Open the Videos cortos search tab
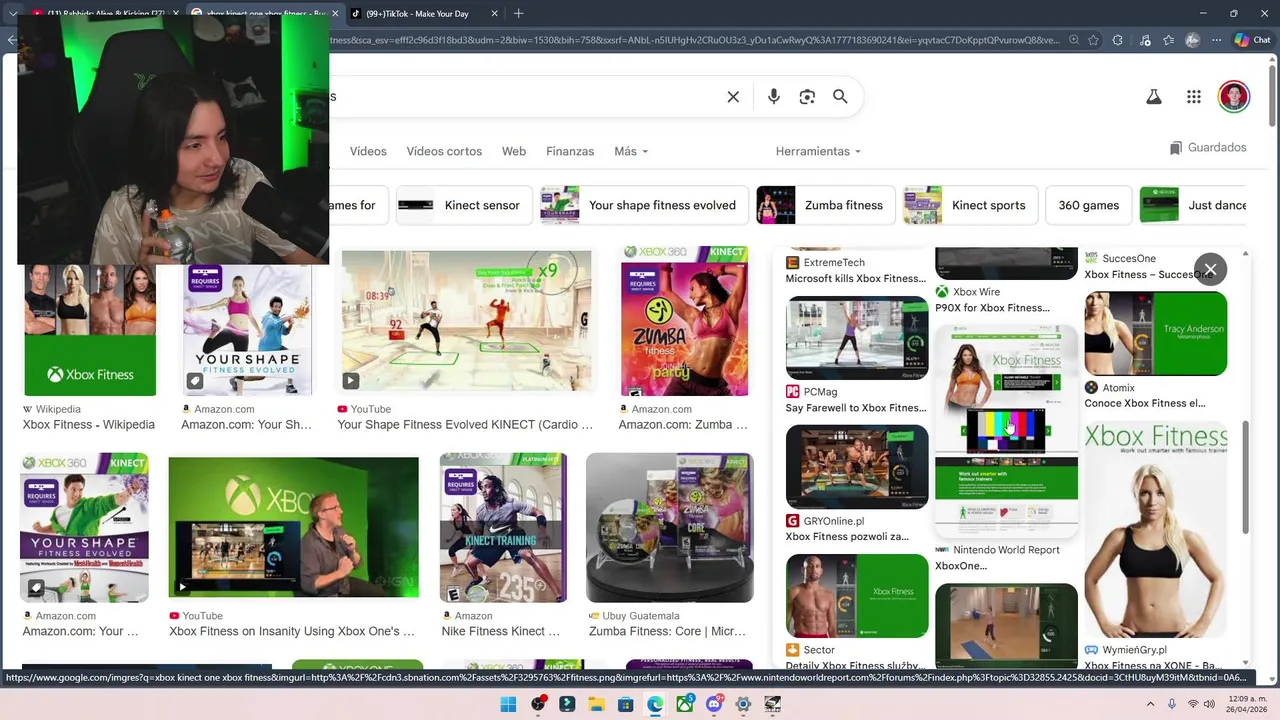Viewport: 1280px width, 720px height. click(444, 151)
